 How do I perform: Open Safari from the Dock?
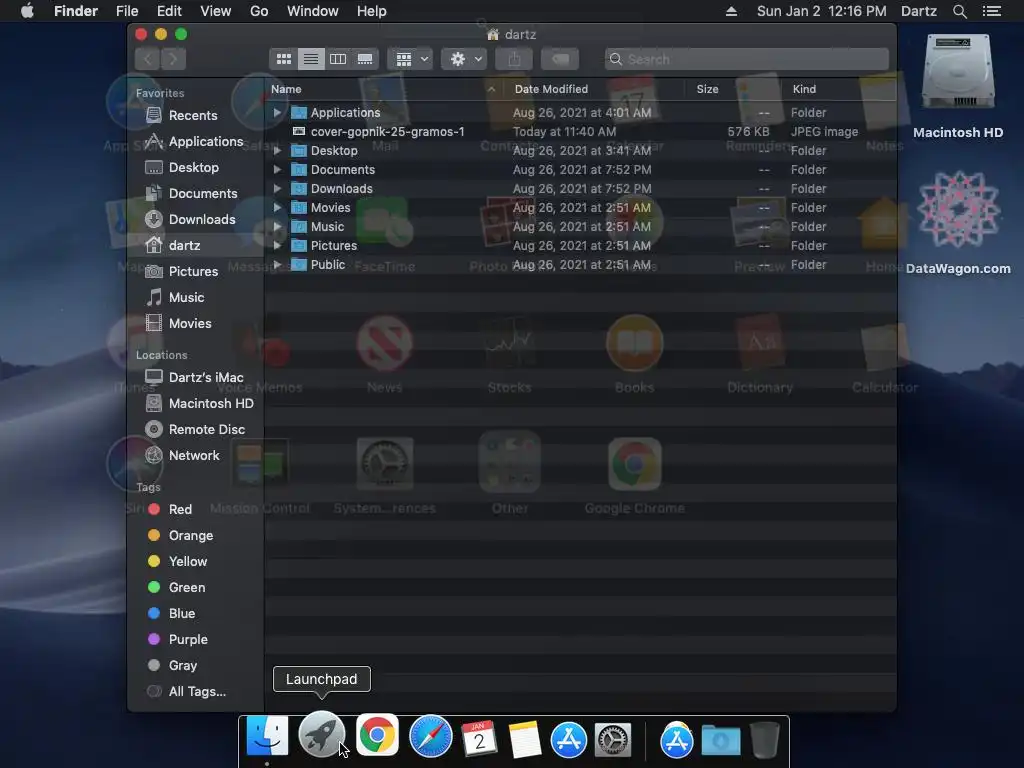pyautogui.click(x=430, y=737)
